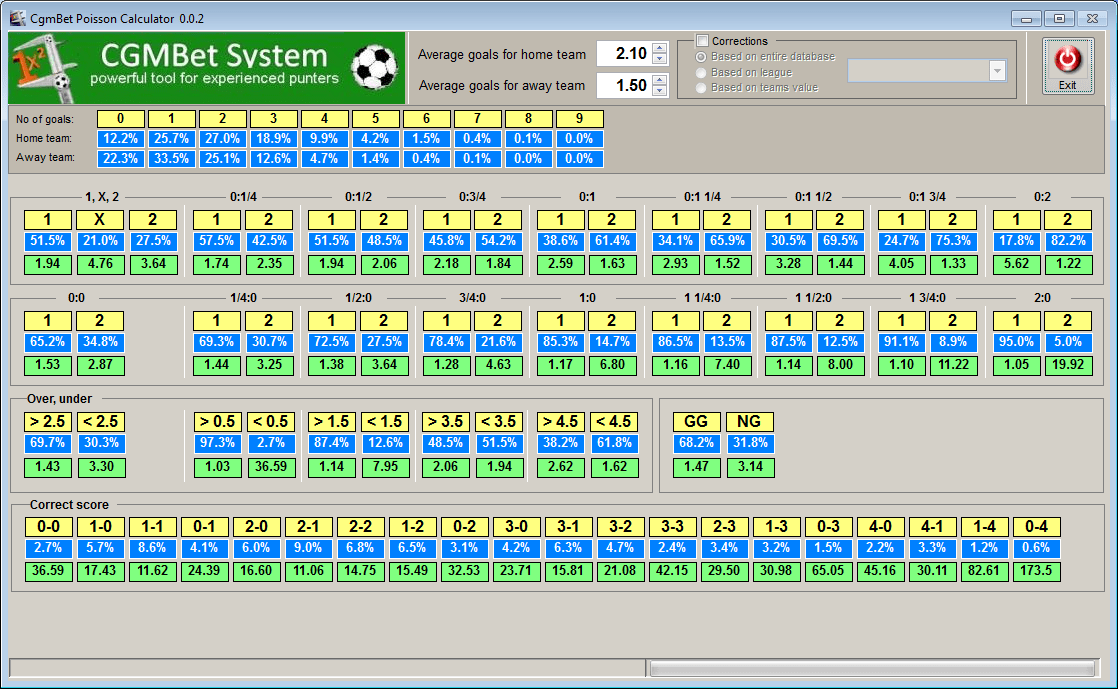Increase average goals for home team
The image size is (1118, 689).
pos(660,49)
